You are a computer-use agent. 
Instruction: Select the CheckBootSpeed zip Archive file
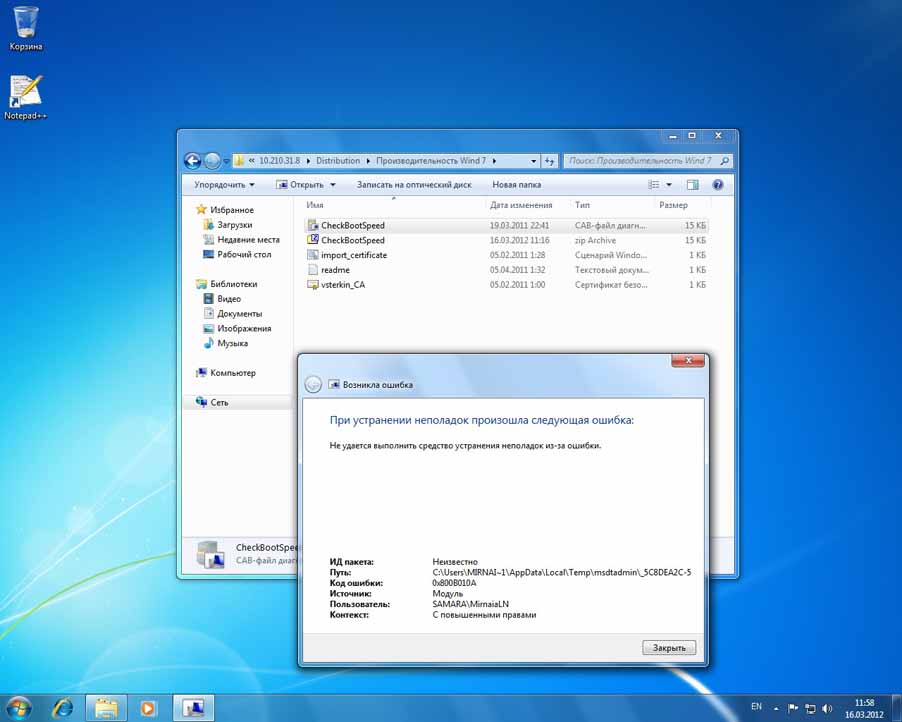click(x=352, y=240)
